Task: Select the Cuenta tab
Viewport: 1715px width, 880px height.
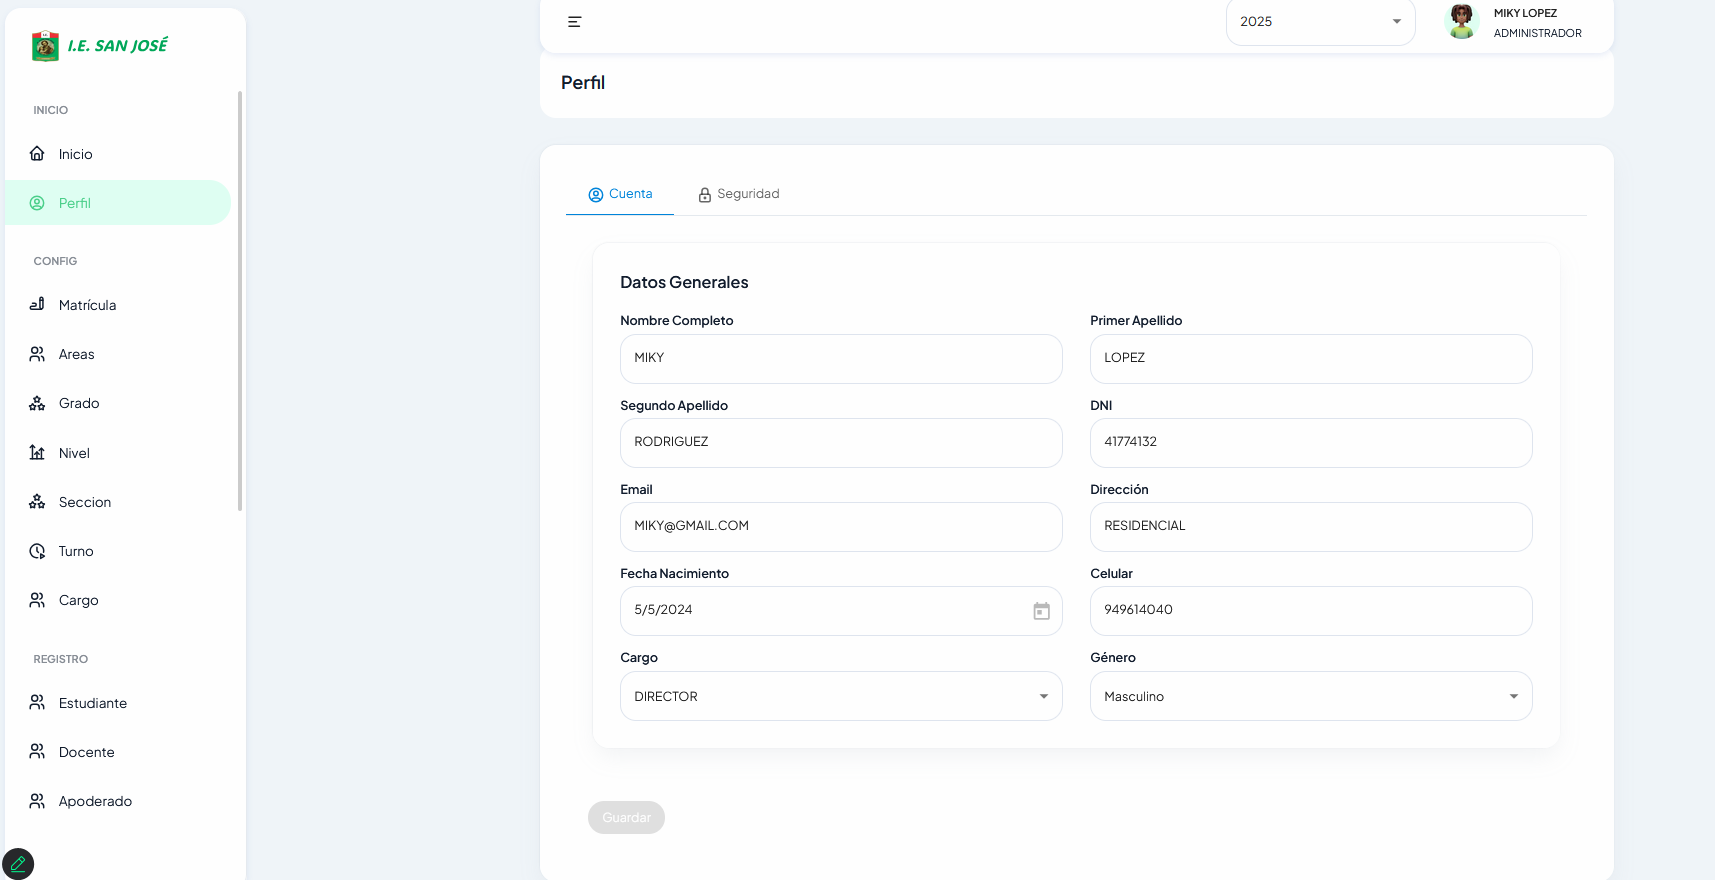Action: coord(620,194)
